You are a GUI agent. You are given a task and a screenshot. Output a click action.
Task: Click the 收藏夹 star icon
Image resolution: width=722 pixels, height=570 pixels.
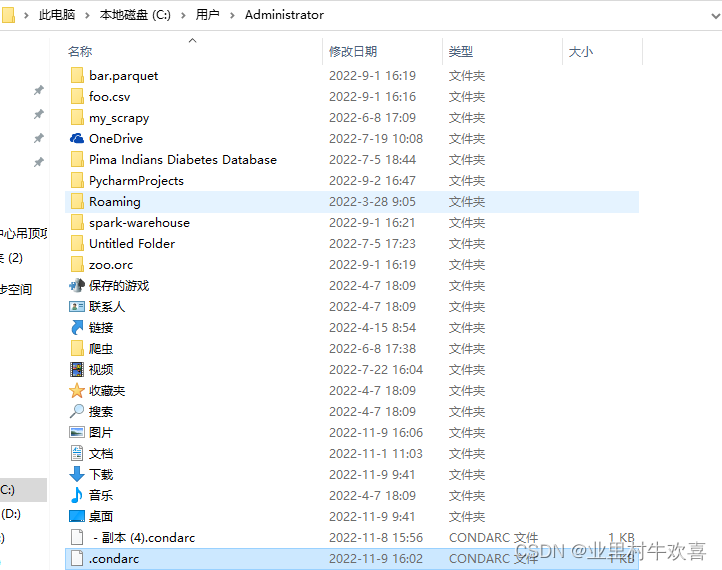[x=77, y=391]
